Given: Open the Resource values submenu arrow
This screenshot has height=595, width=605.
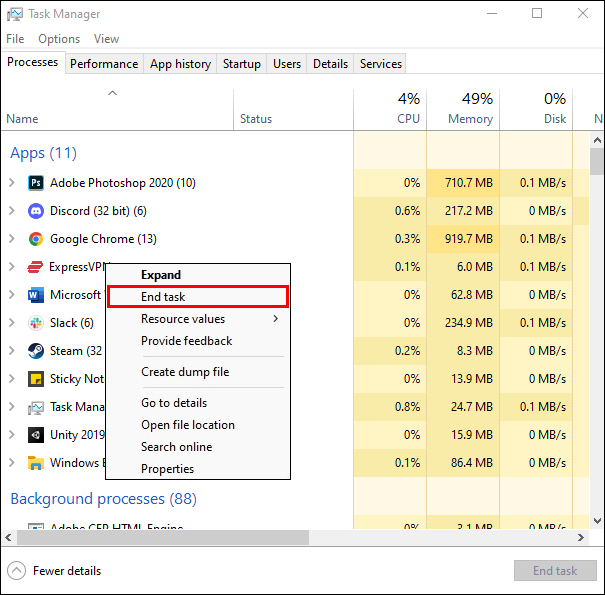Looking at the screenshot, I should click(275, 319).
